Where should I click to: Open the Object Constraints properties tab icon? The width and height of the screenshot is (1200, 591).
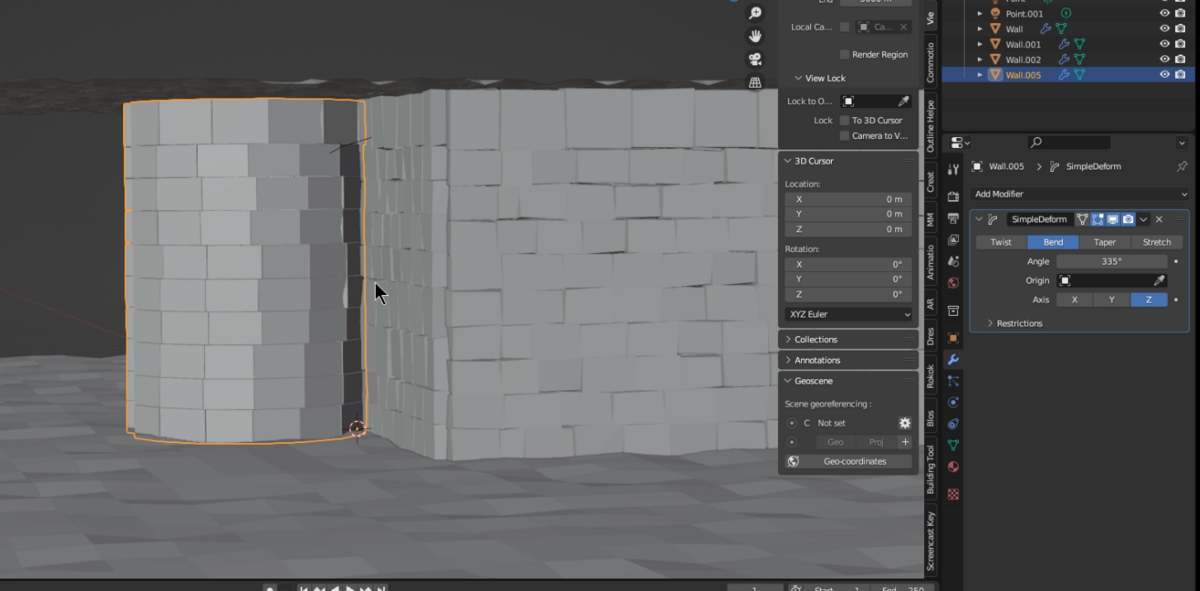coord(953,424)
